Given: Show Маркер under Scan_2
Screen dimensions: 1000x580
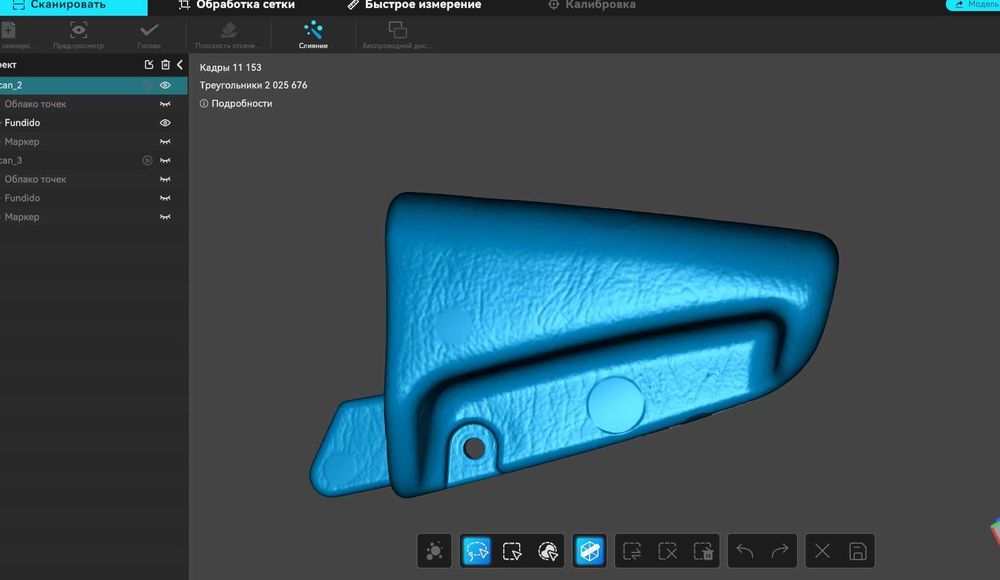Looking at the screenshot, I should pyautogui.click(x=165, y=142).
